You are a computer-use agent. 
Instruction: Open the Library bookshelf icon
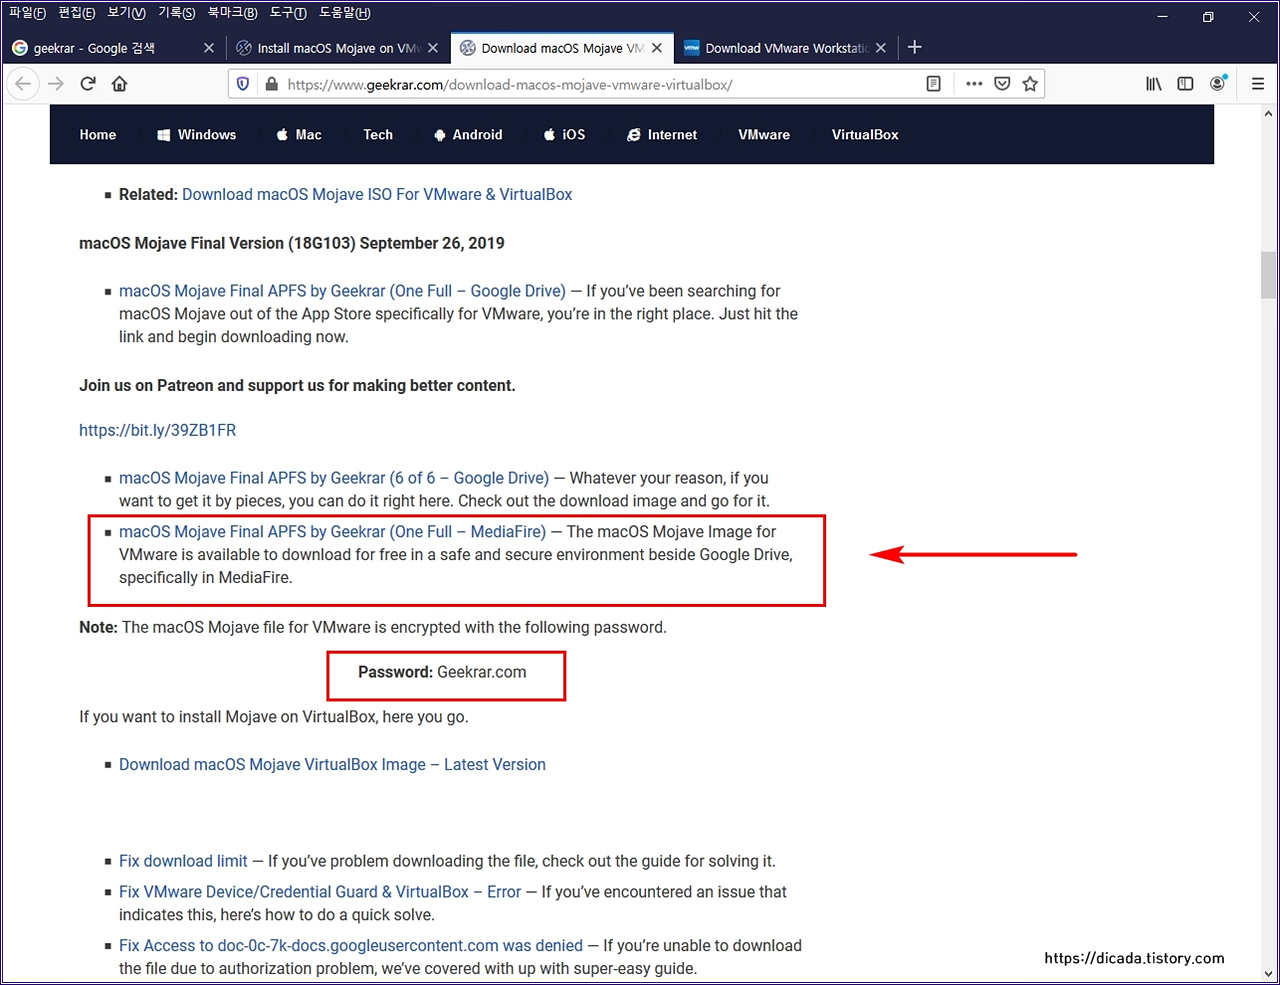[x=1153, y=84]
